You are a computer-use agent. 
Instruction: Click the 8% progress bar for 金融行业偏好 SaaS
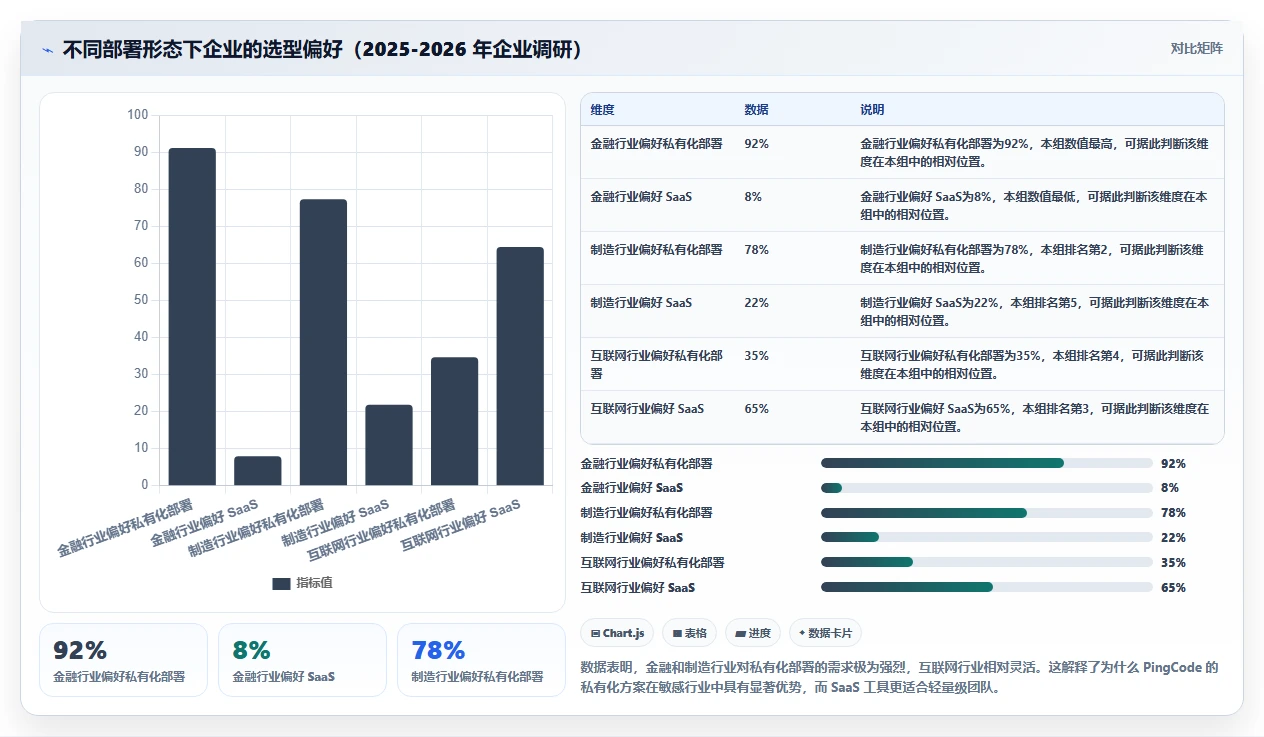pyautogui.click(x=986, y=488)
